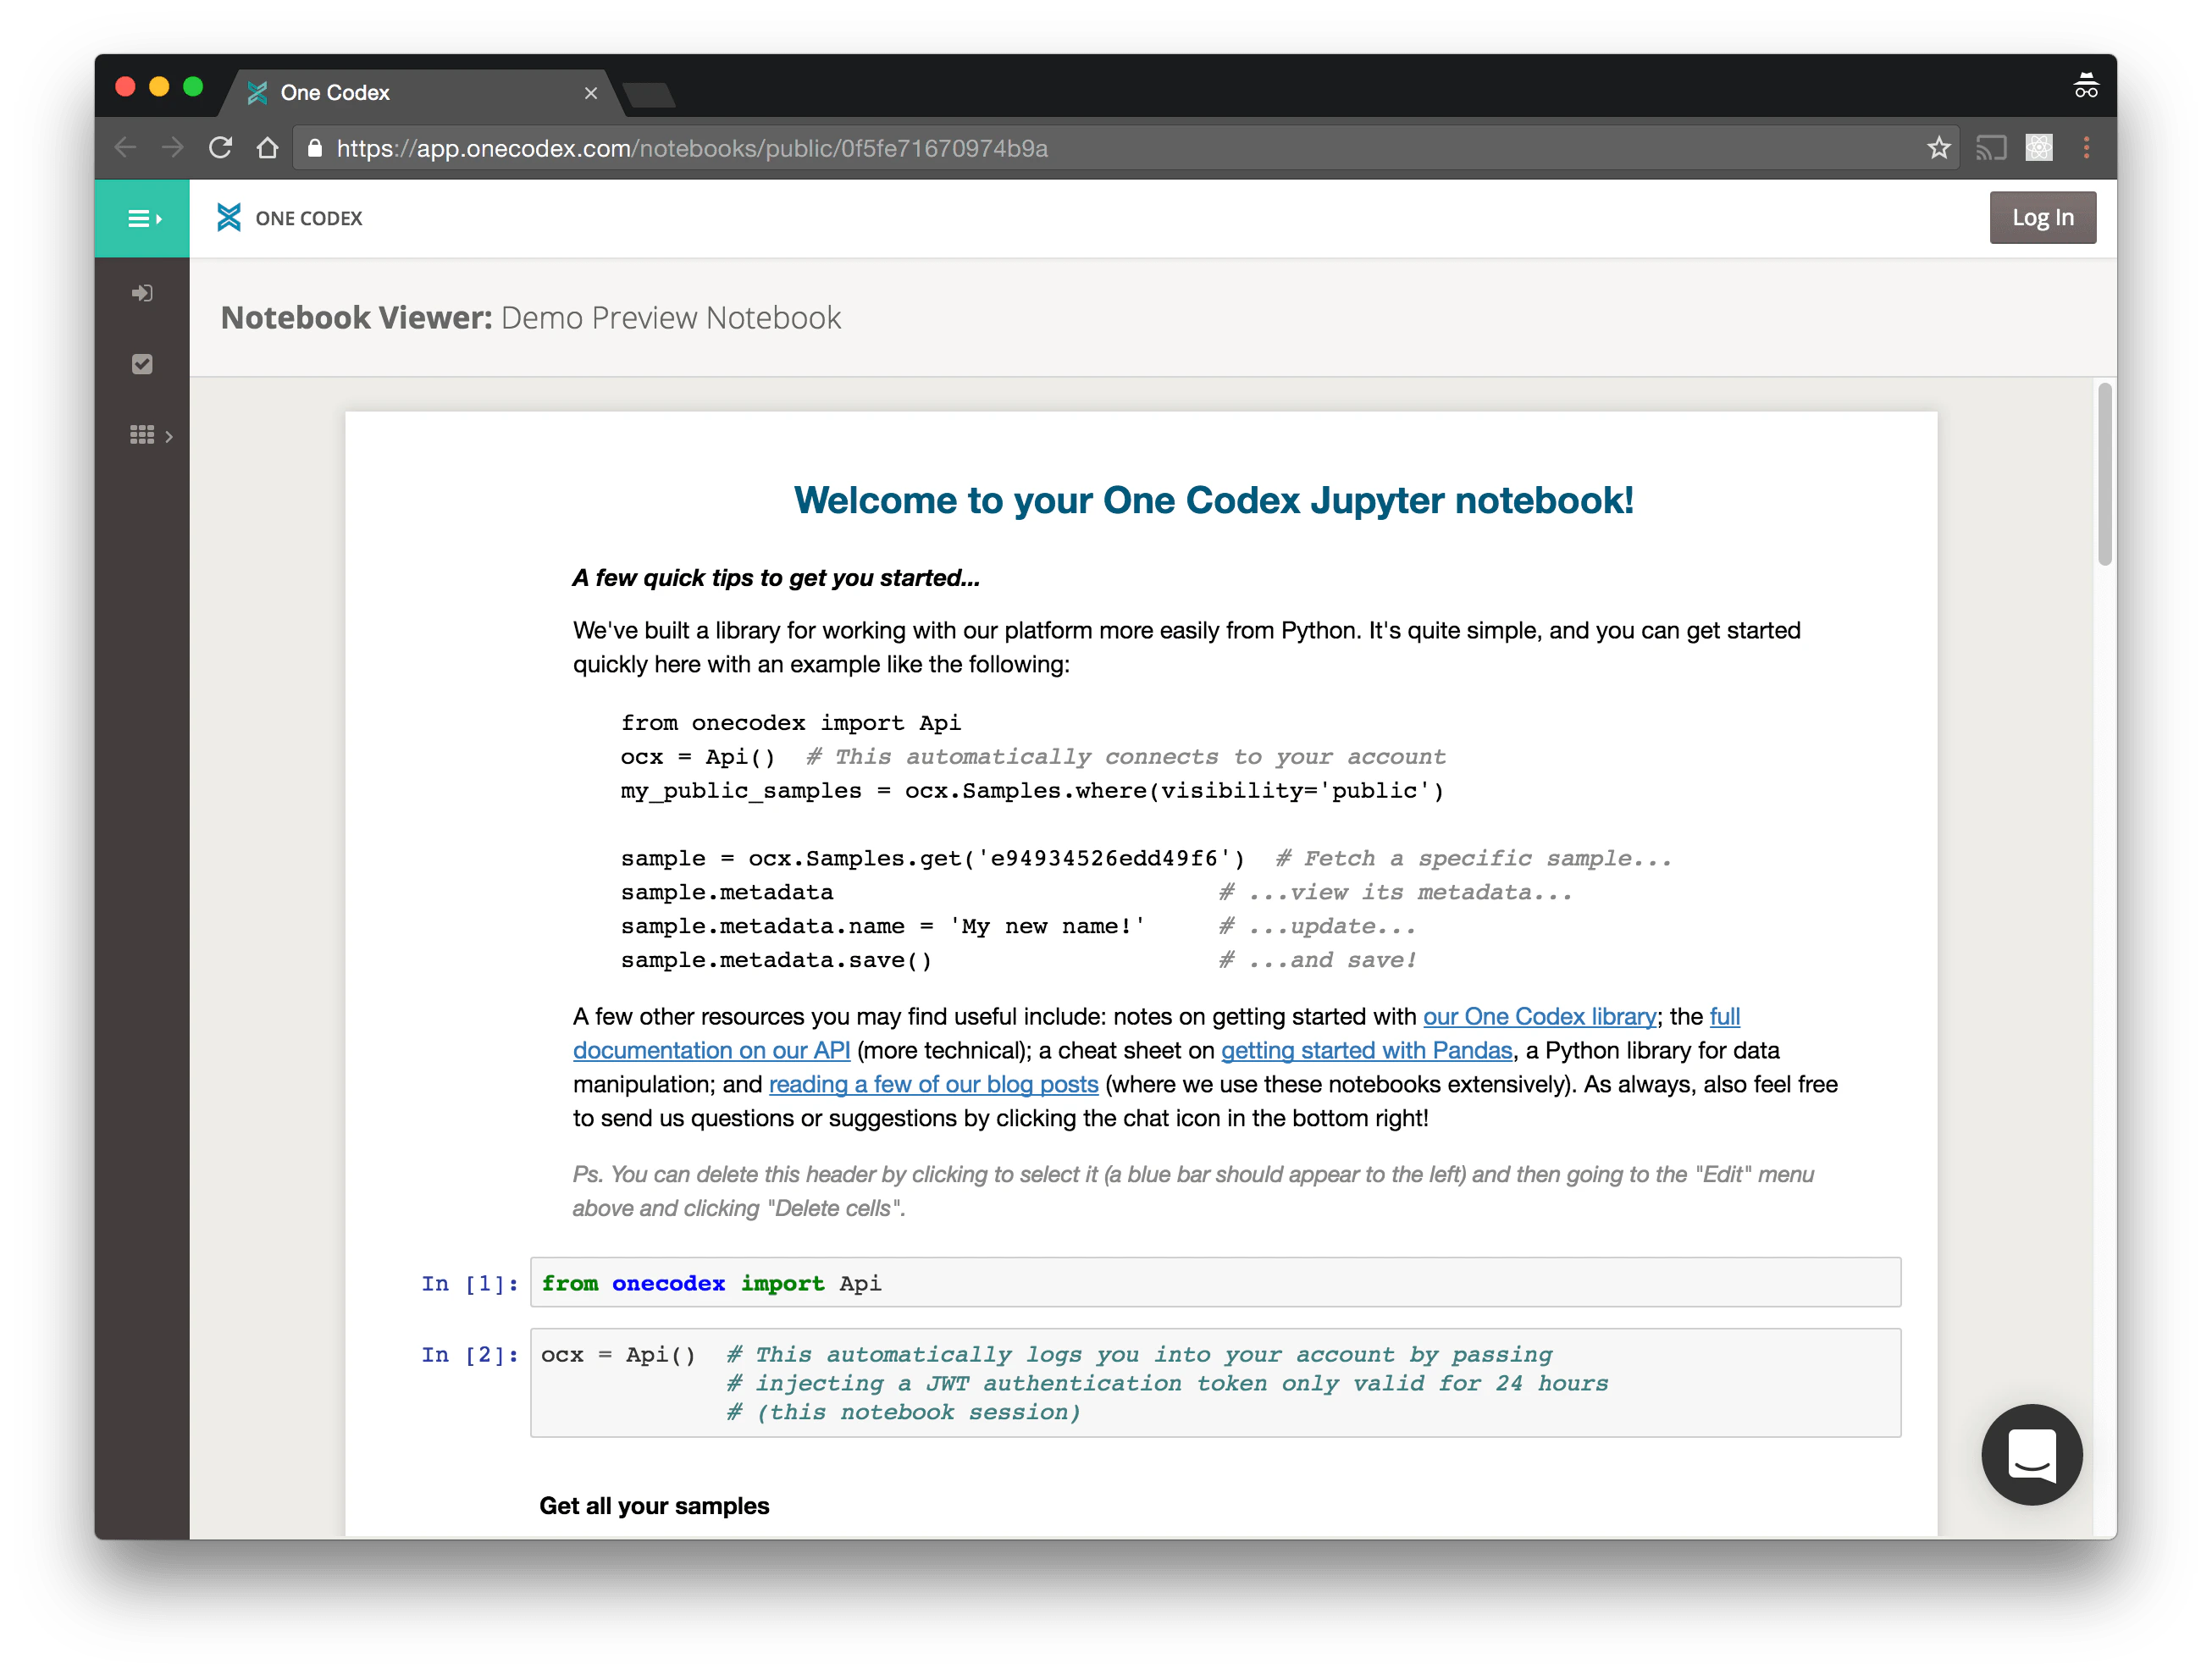Go forward with browser forward arrow
This screenshot has height=1675, width=2212.
coord(172,148)
